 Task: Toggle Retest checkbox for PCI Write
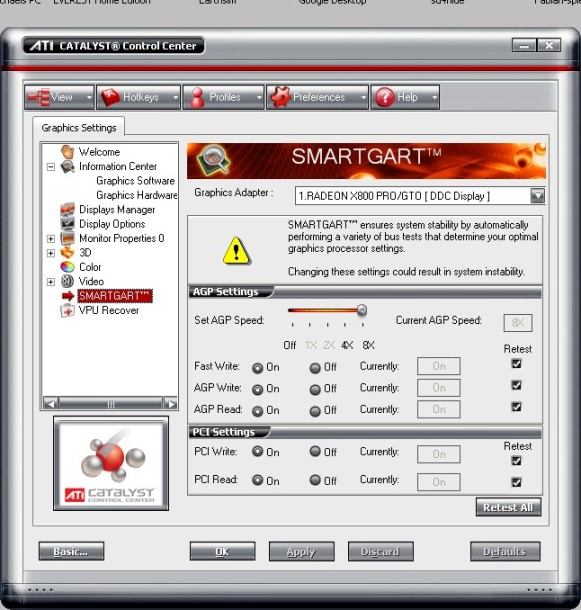pos(516,461)
